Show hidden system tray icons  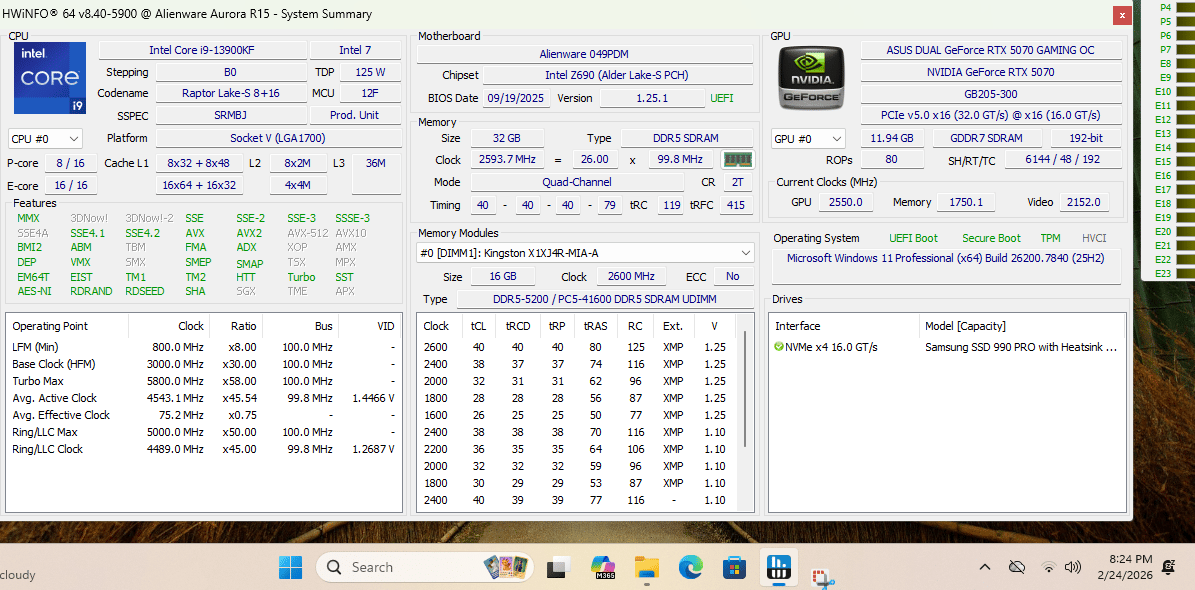[x=985, y=566]
